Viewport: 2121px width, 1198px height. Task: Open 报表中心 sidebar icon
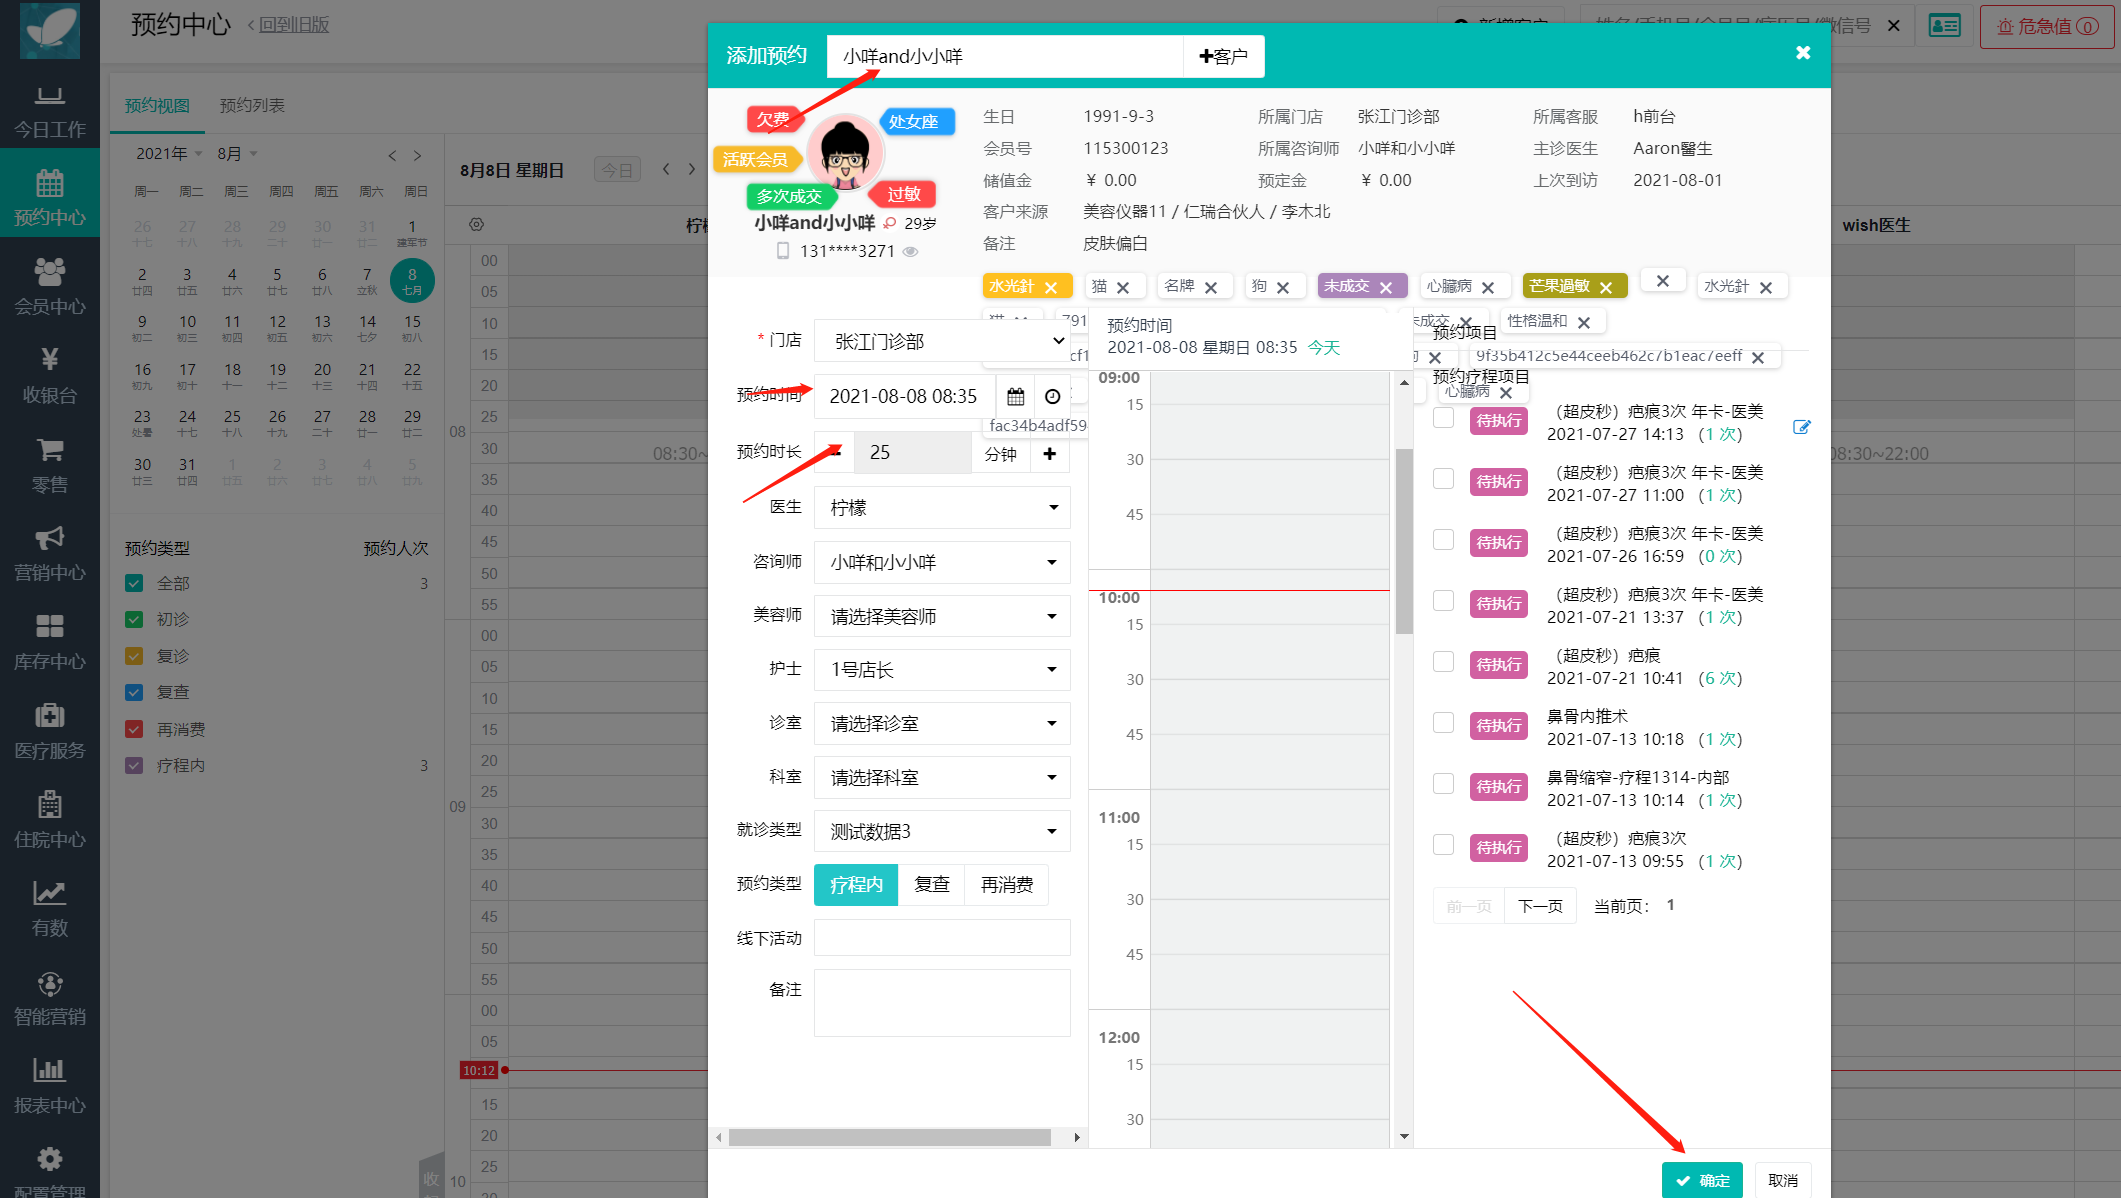(49, 1070)
